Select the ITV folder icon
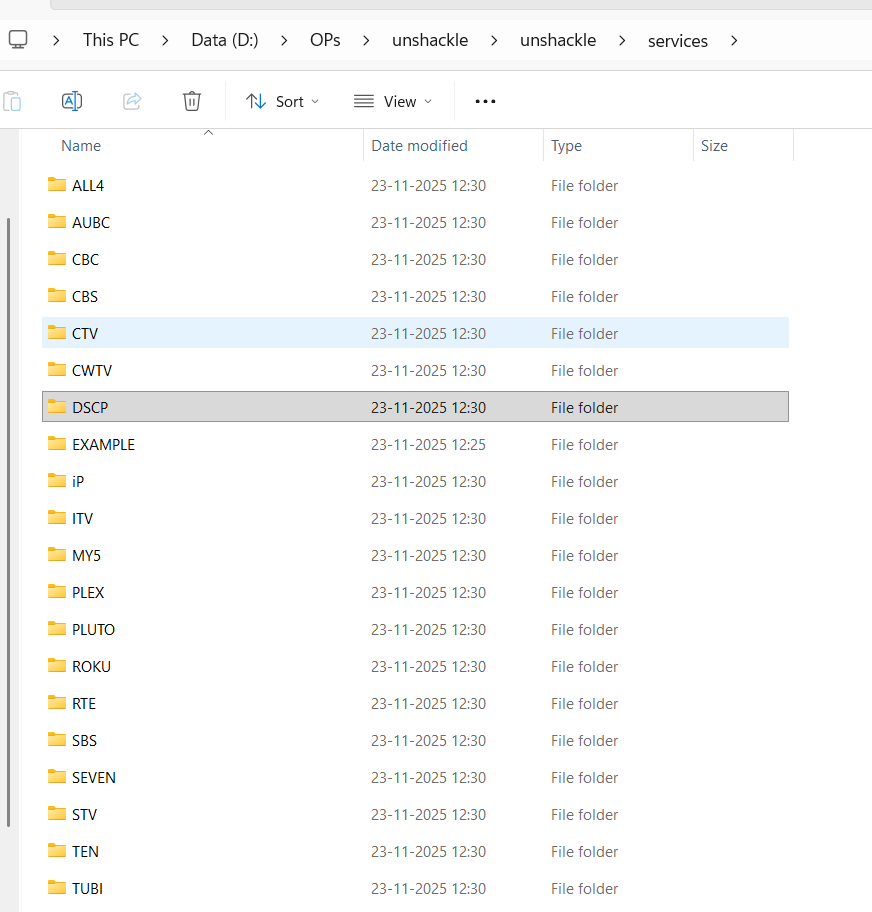This screenshot has height=912, width=872. (57, 518)
